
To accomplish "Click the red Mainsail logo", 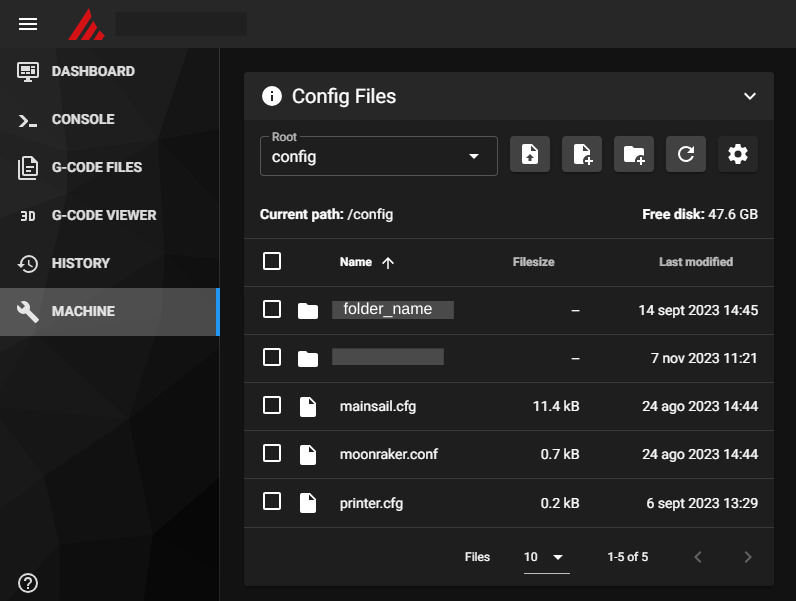I will point(86,24).
